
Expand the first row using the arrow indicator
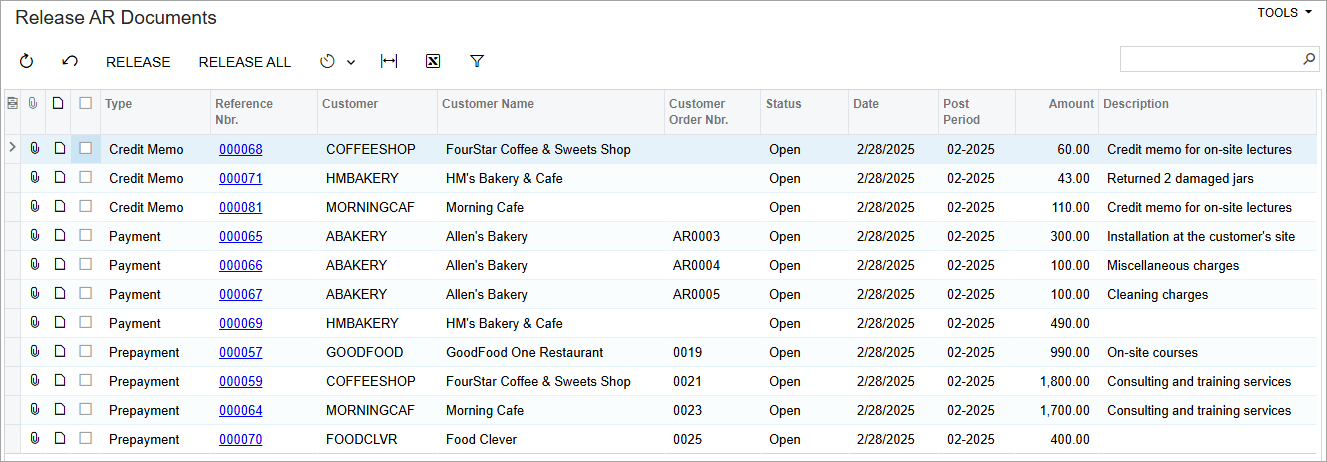pos(12,148)
